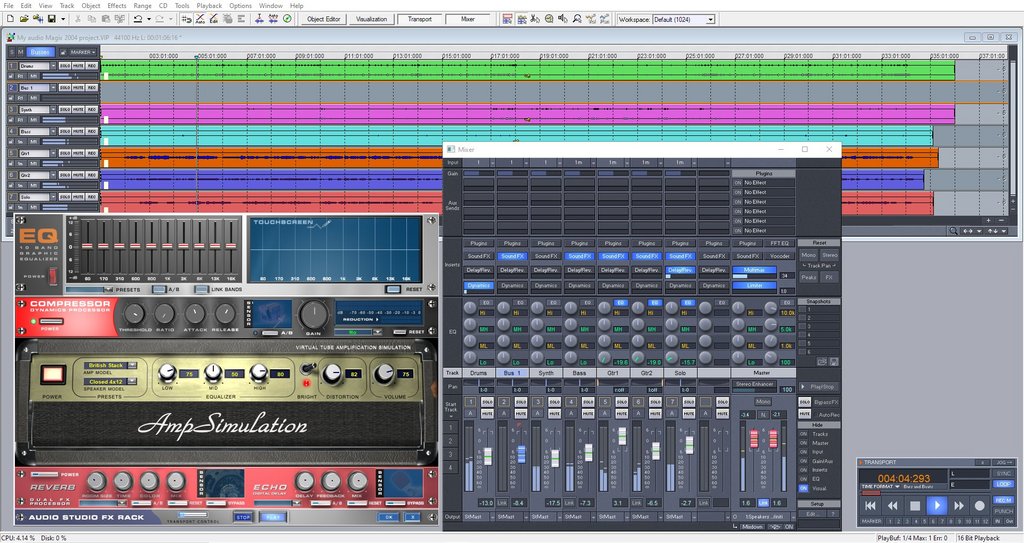Click the New project icon in toolbar
Screen dimensions: 1024x543
10,19
